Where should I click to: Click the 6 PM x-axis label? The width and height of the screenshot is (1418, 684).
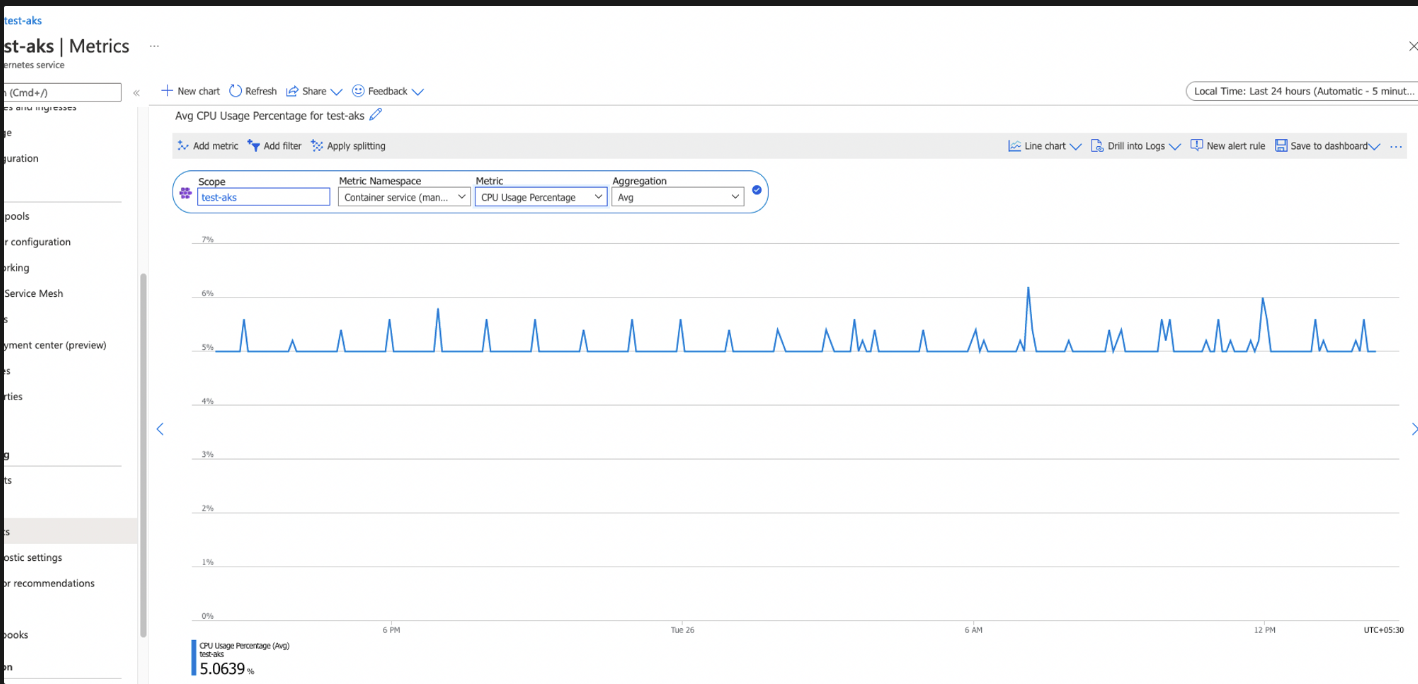click(x=391, y=630)
